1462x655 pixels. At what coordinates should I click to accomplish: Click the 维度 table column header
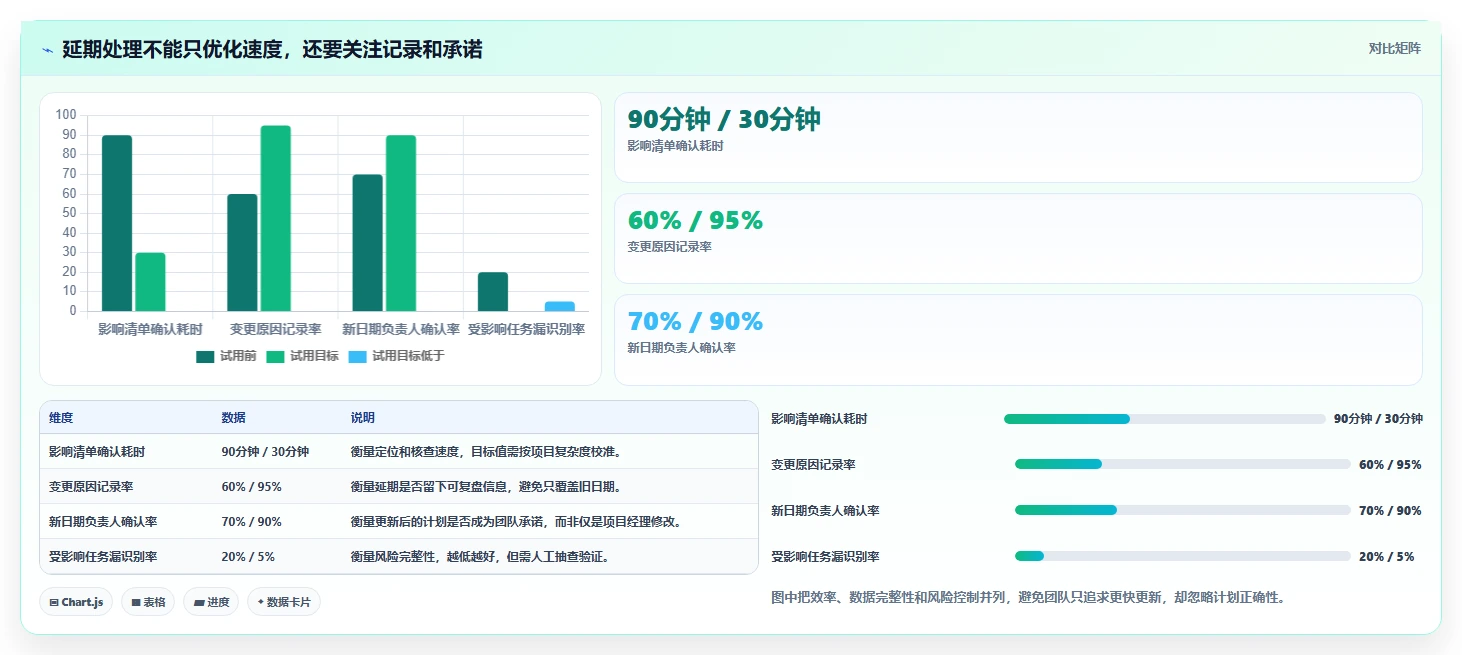coord(61,418)
